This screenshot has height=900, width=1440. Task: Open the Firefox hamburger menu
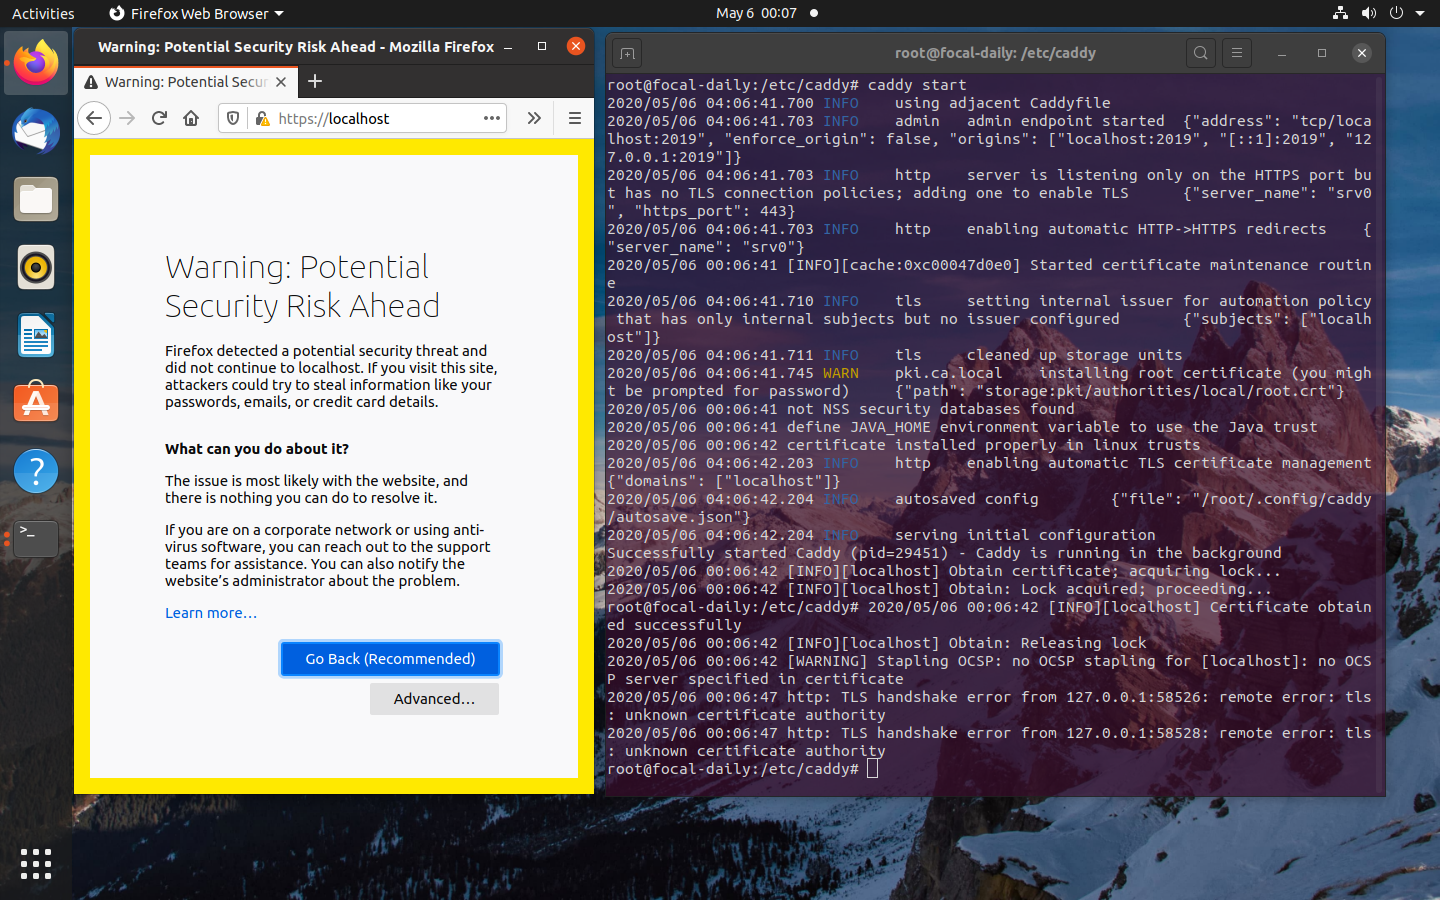tap(574, 118)
